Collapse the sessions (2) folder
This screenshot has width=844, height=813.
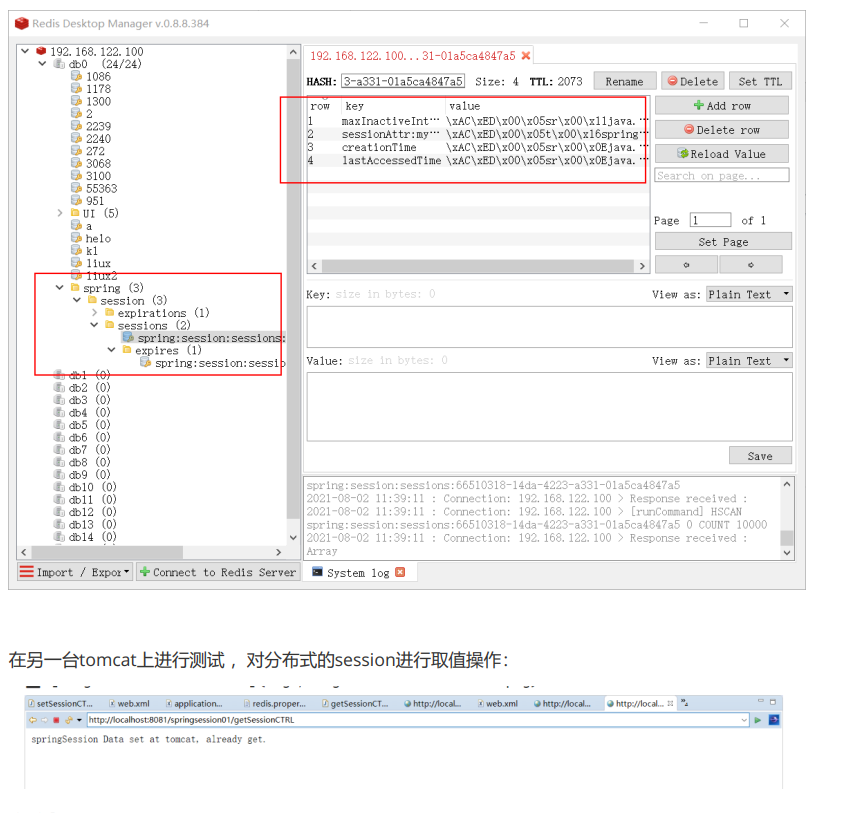click(x=94, y=325)
